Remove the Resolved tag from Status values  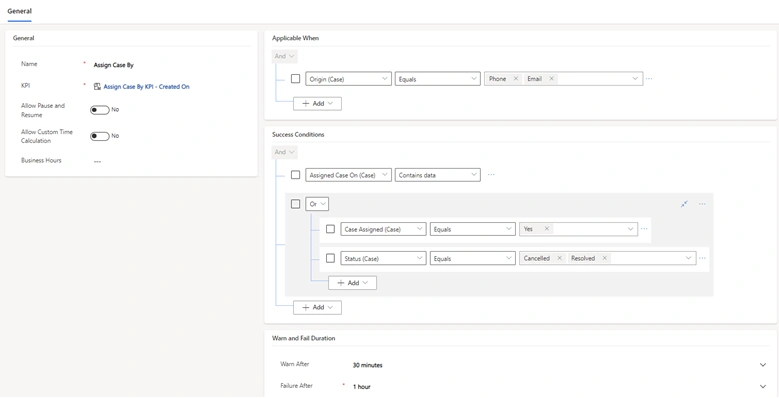604,258
